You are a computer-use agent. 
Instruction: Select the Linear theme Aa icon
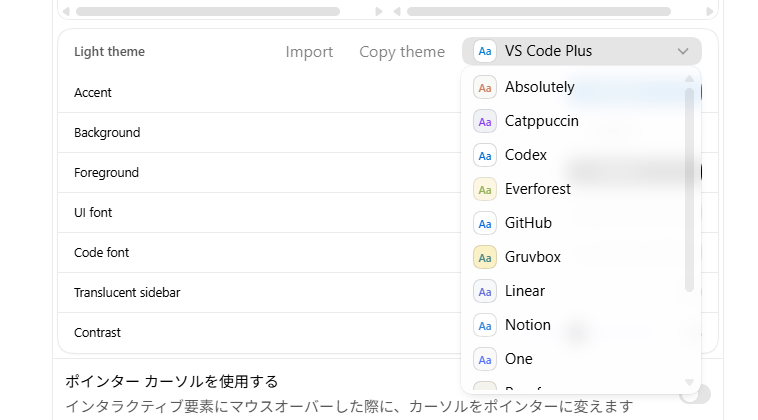point(485,291)
